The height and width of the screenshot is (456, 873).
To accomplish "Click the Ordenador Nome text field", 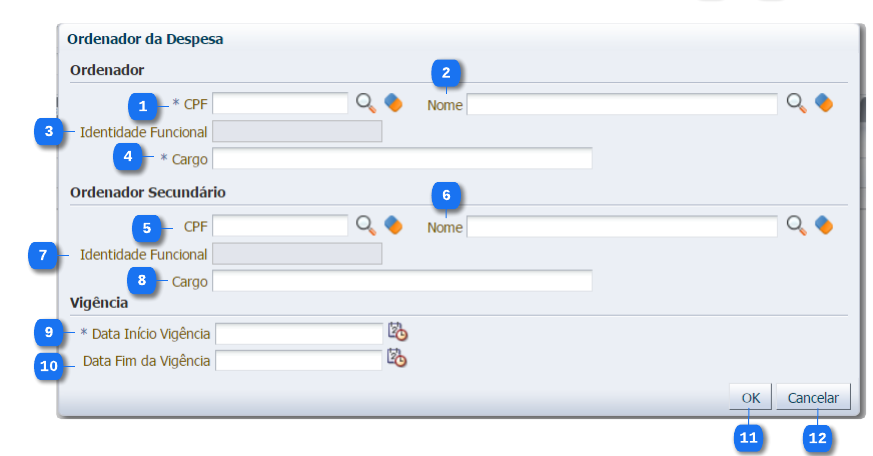I will coord(621,104).
